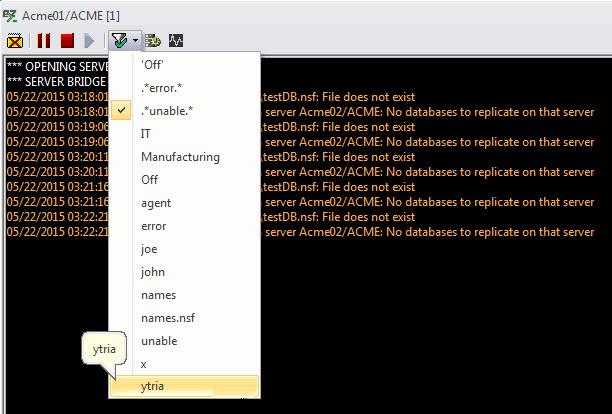Choose the x filter entry
The width and height of the screenshot is (612, 414).
[x=144, y=364]
